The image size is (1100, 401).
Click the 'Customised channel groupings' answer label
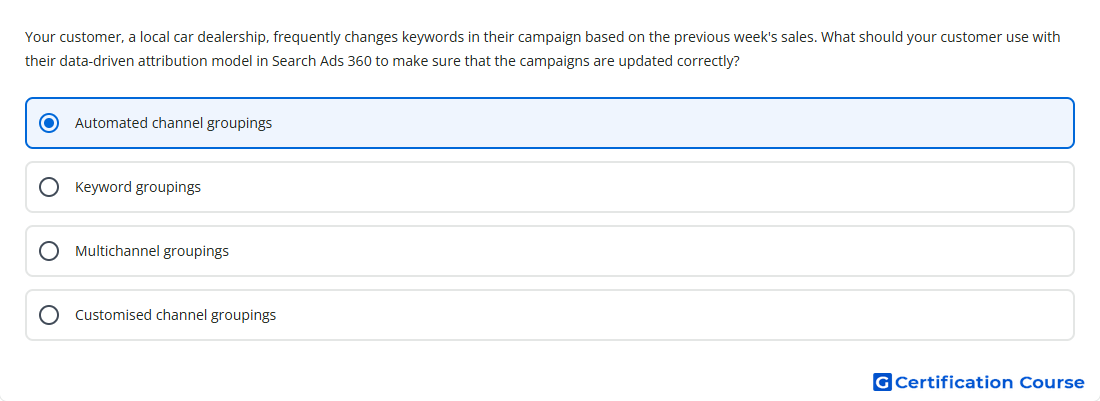coord(175,315)
